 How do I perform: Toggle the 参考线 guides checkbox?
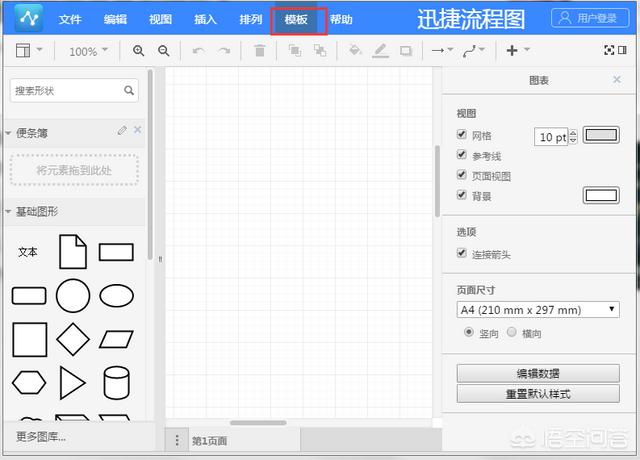point(462,154)
